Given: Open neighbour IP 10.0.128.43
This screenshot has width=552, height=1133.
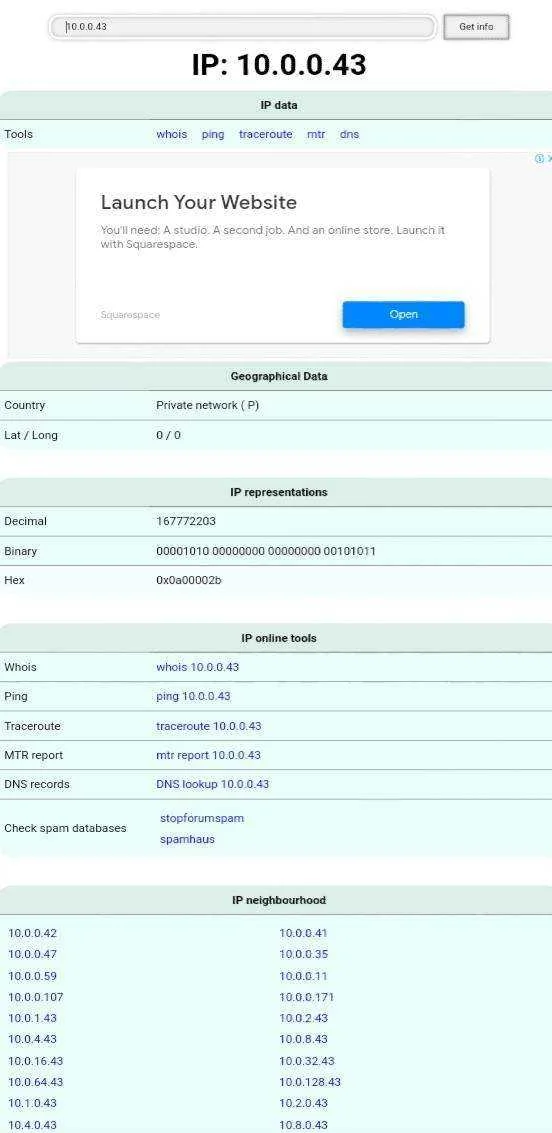Looking at the screenshot, I should [310, 1082].
